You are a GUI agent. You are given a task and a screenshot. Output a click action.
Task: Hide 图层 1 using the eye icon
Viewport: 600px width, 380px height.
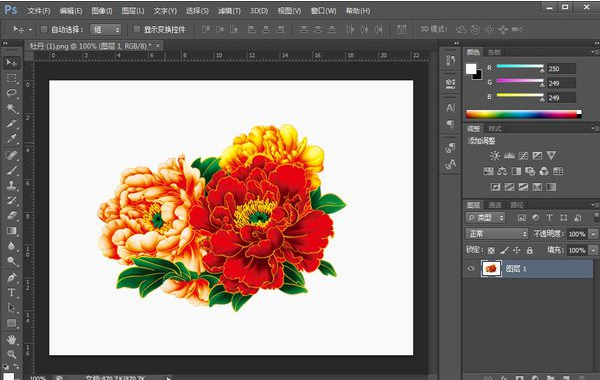[471, 269]
